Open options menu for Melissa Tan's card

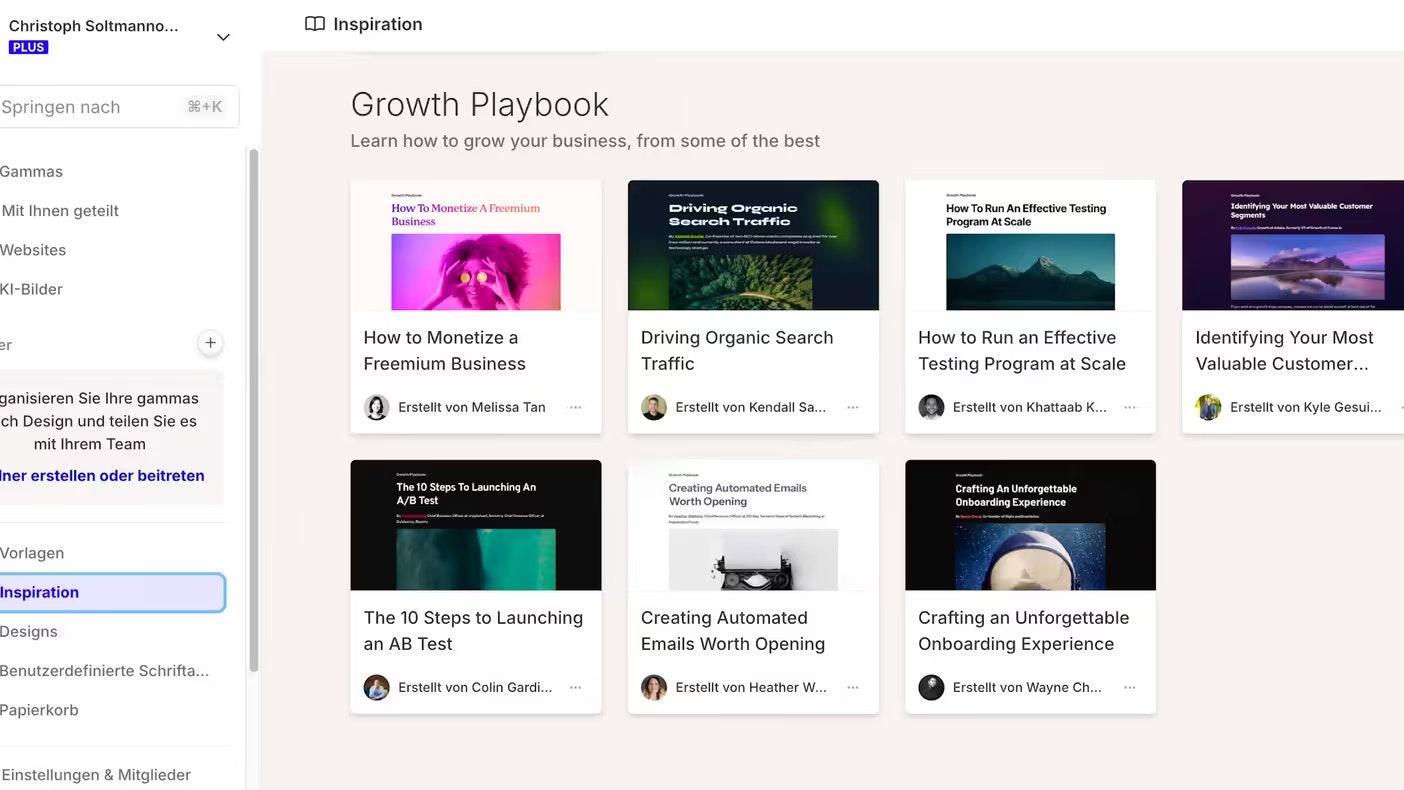[575, 407]
